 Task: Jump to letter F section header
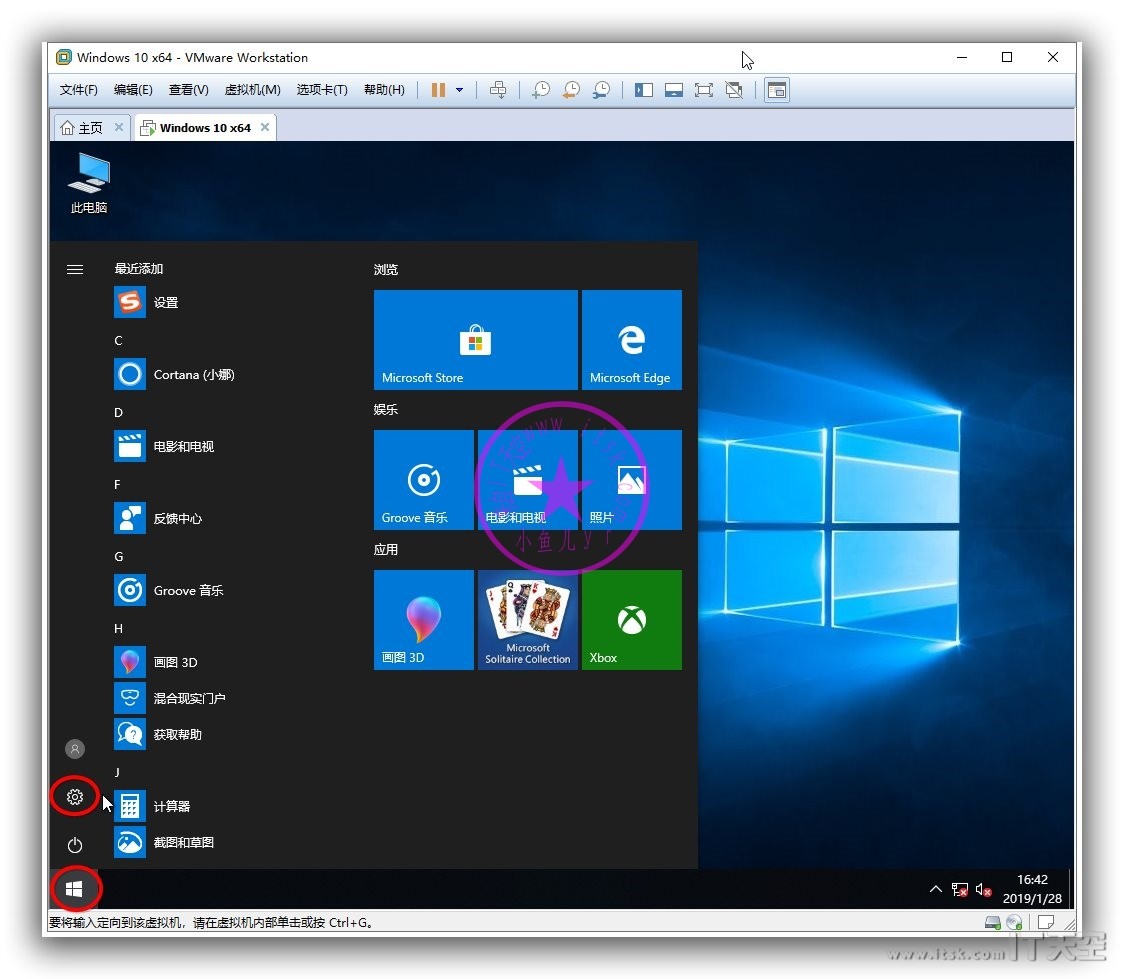118,484
